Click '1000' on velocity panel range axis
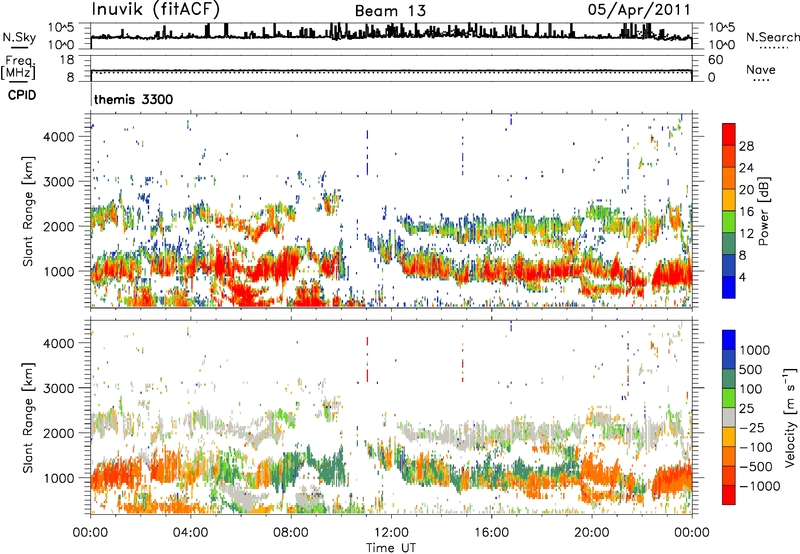800x554 pixels. tap(59, 478)
